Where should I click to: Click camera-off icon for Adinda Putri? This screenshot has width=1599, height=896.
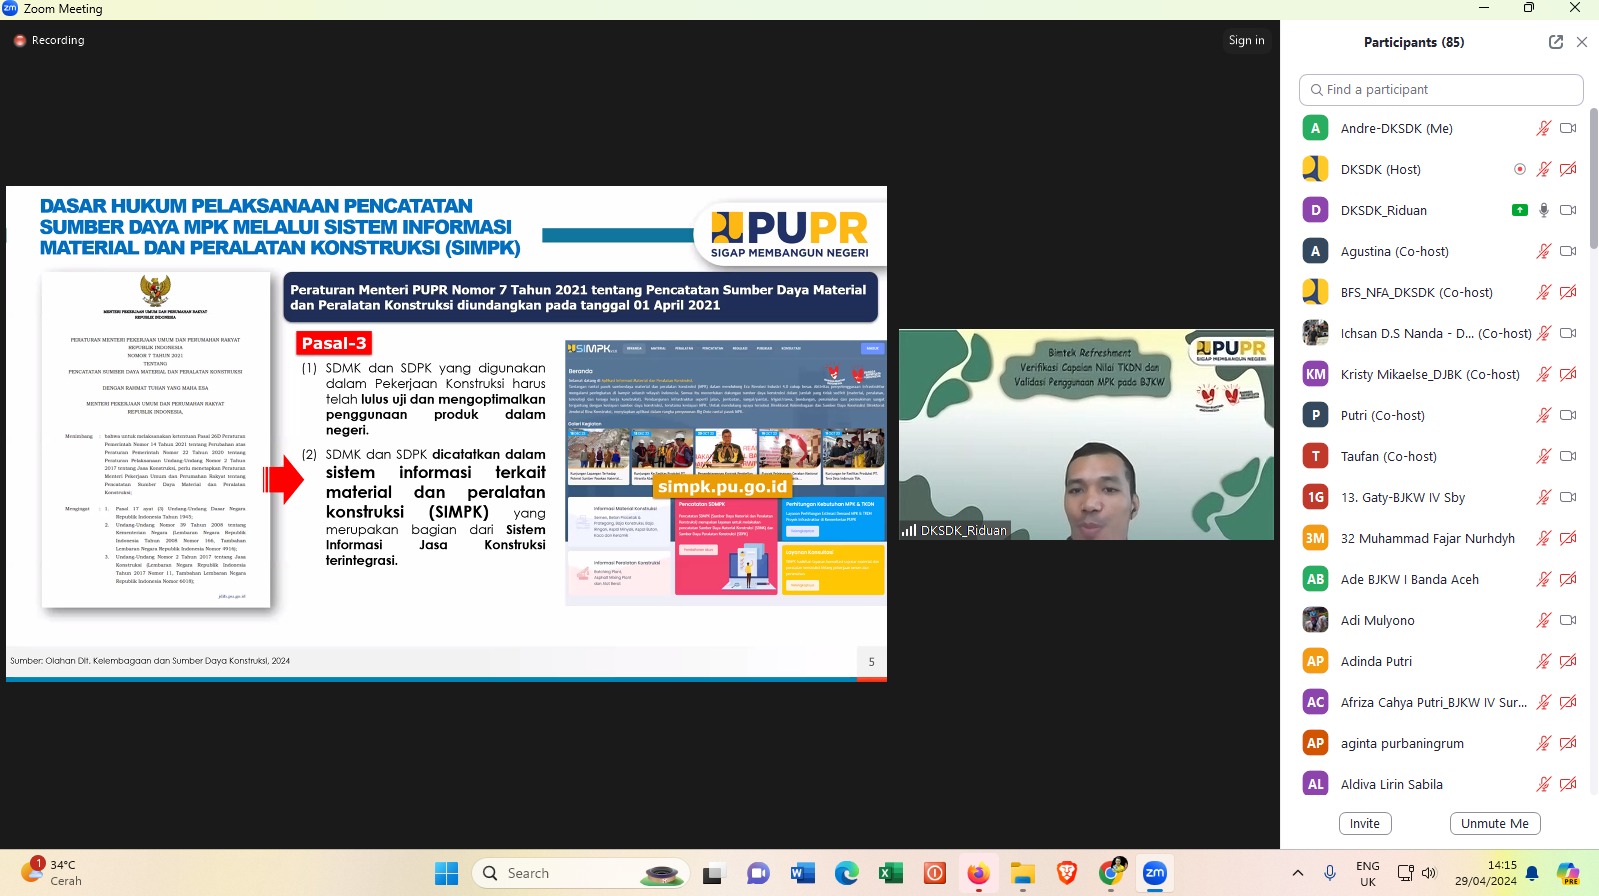coord(1568,661)
